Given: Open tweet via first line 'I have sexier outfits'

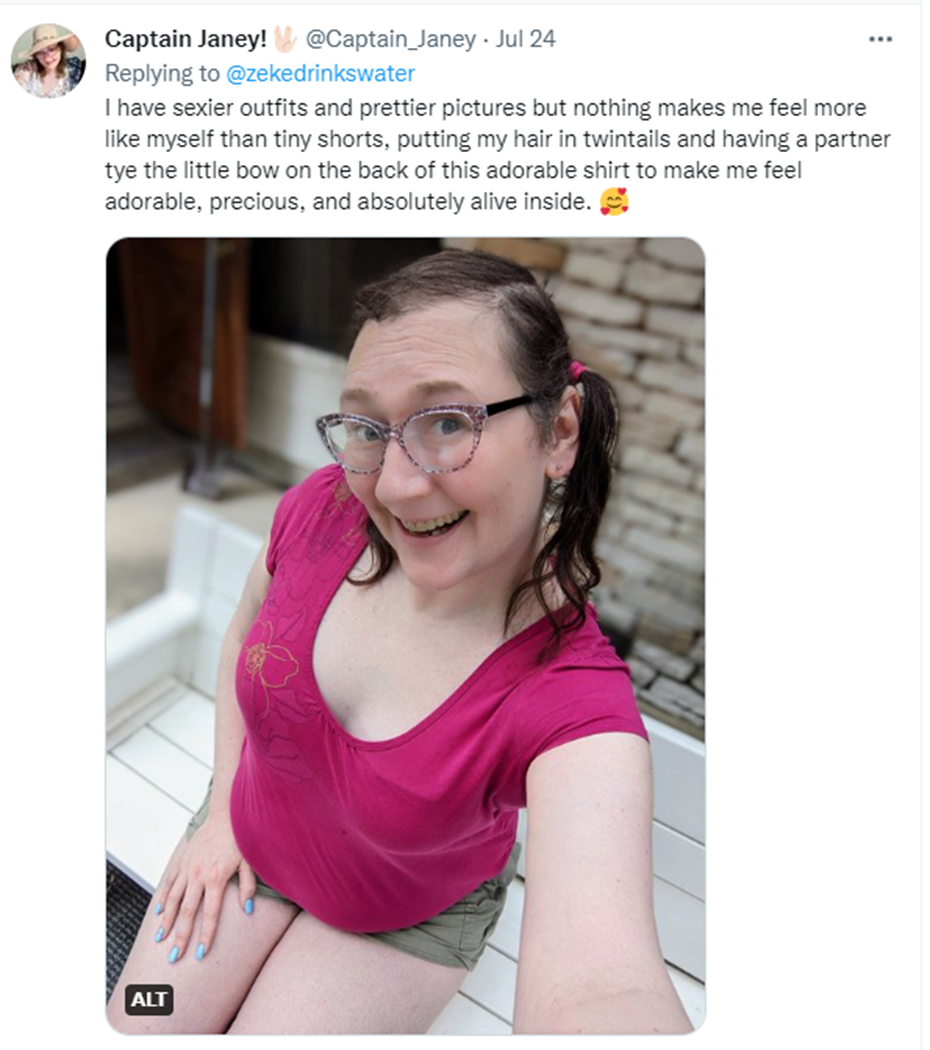Looking at the screenshot, I should (x=485, y=108).
